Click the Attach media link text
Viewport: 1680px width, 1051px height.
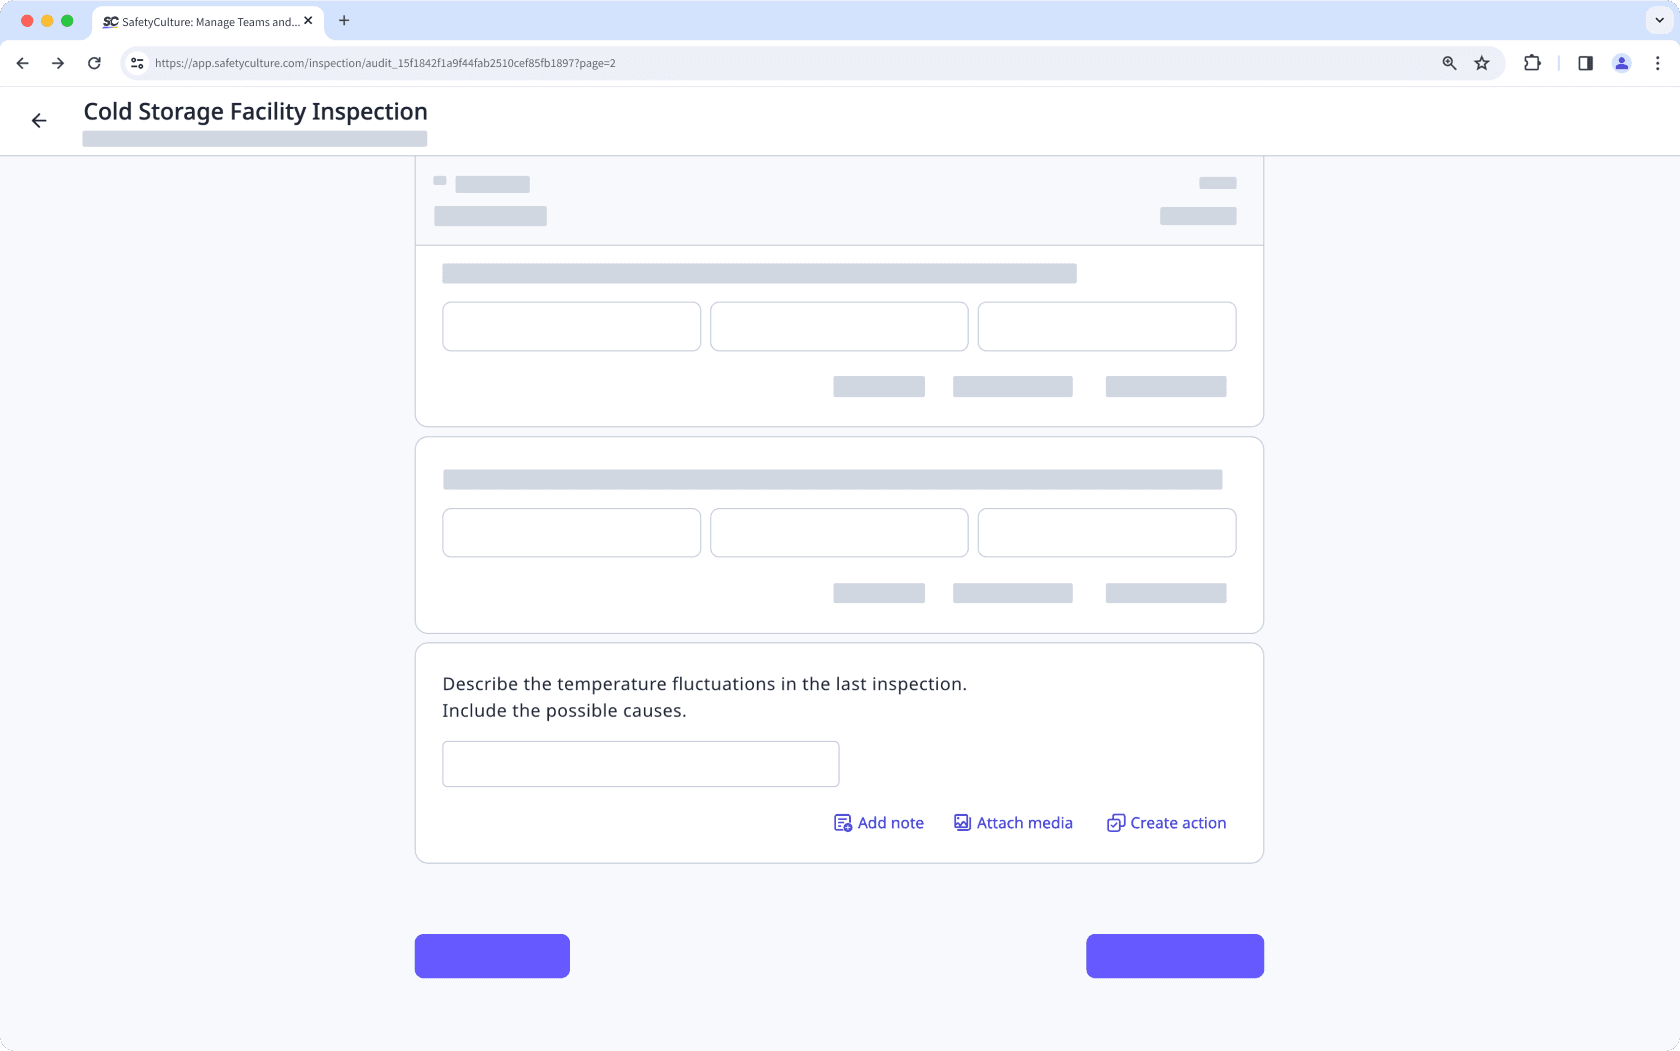pos(1025,822)
